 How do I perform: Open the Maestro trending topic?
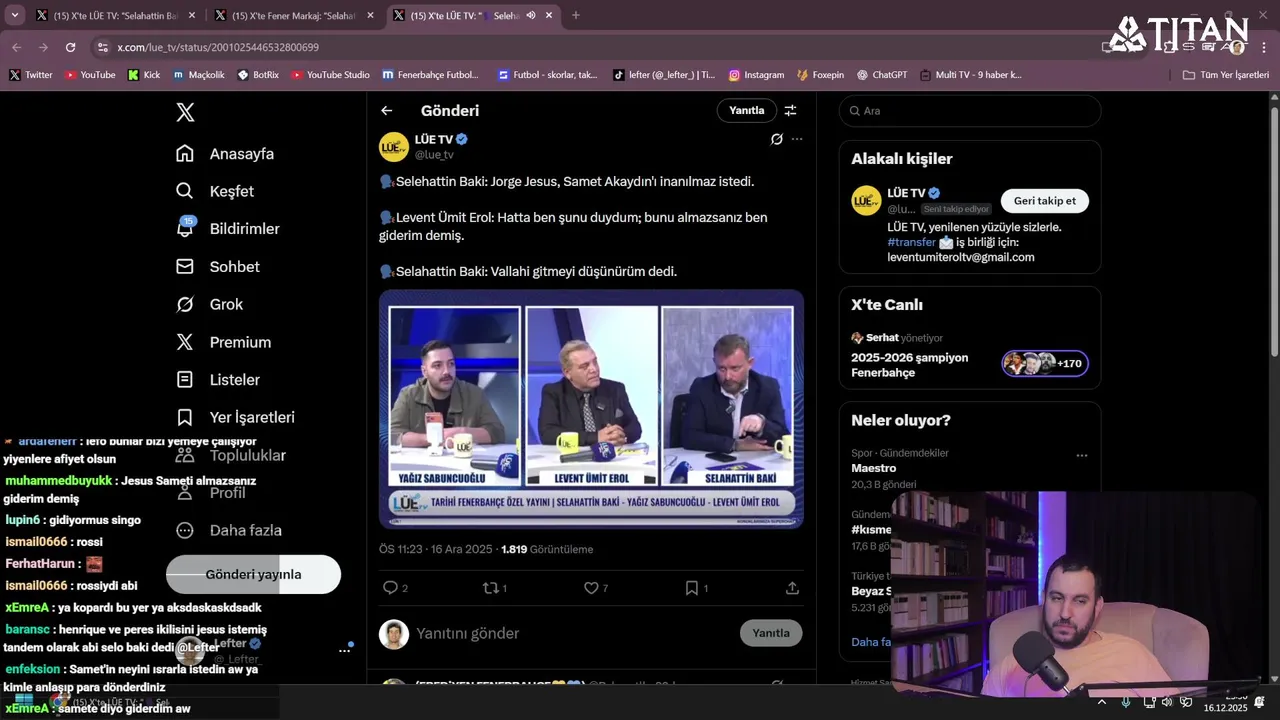point(873,468)
